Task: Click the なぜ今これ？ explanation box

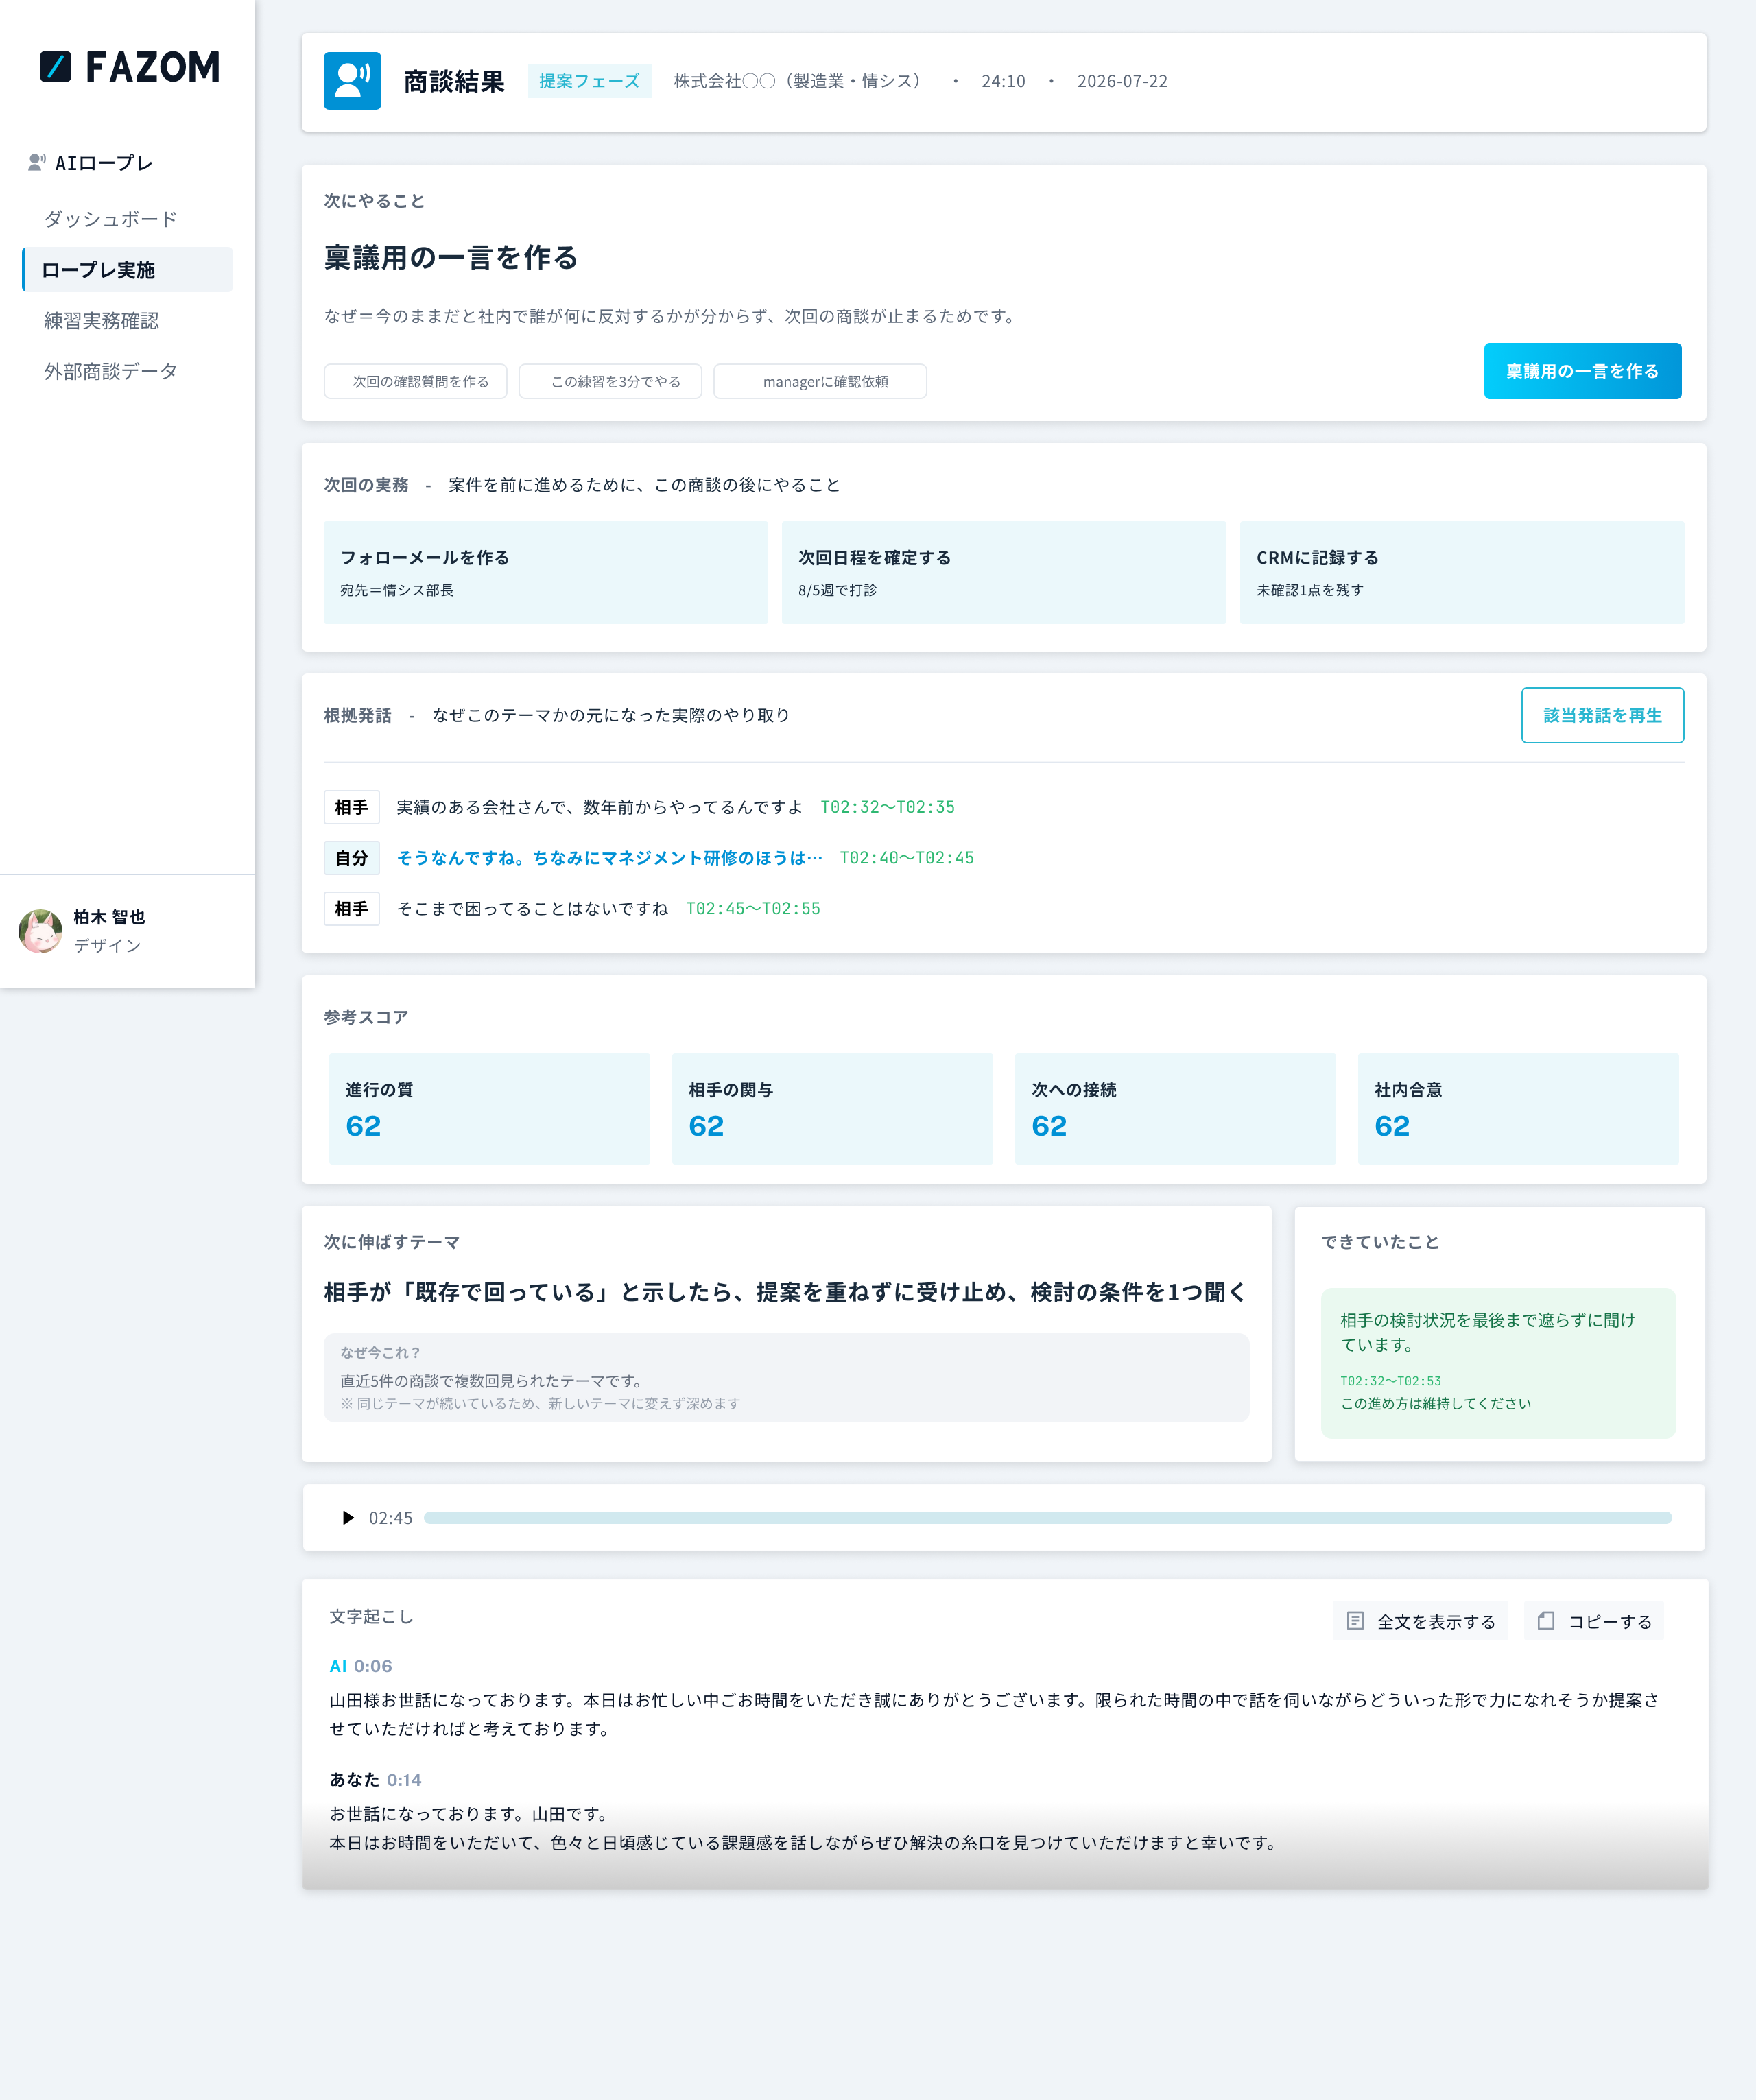Action: tap(786, 1377)
